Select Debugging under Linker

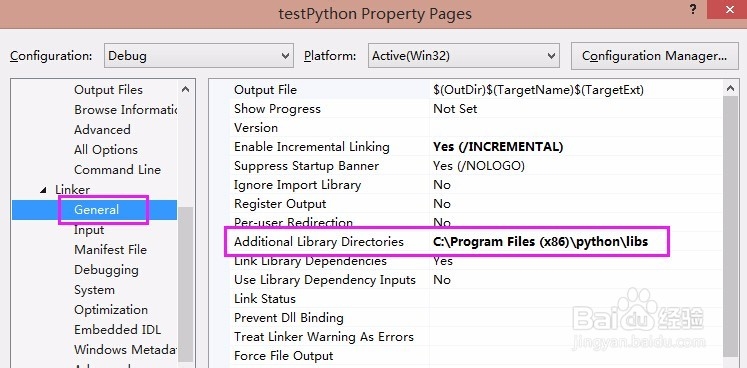[106, 270]
